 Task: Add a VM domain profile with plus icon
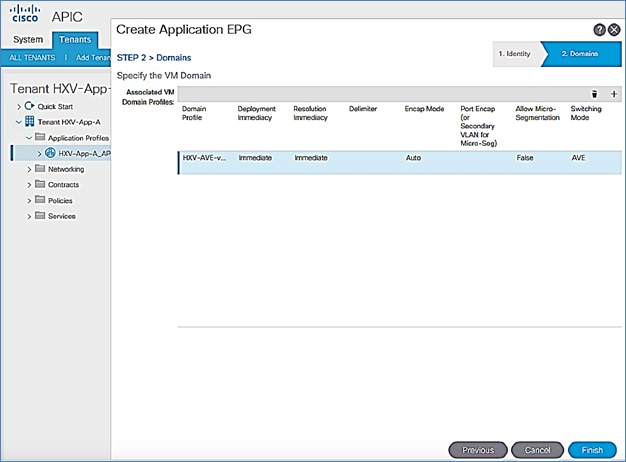pyautogui.click(x=614, y=94)
